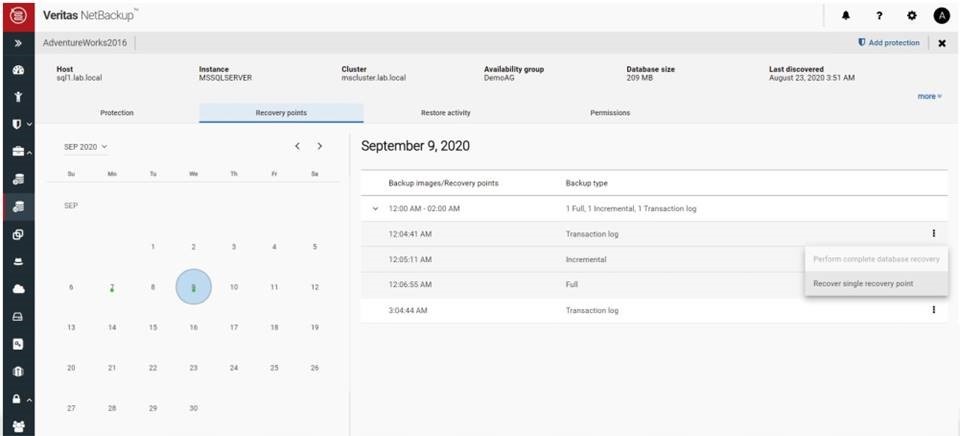Click the 12:04:41 AM recovery point time
This screenshot has width=960, height=436.
click(x=410, y=234)
